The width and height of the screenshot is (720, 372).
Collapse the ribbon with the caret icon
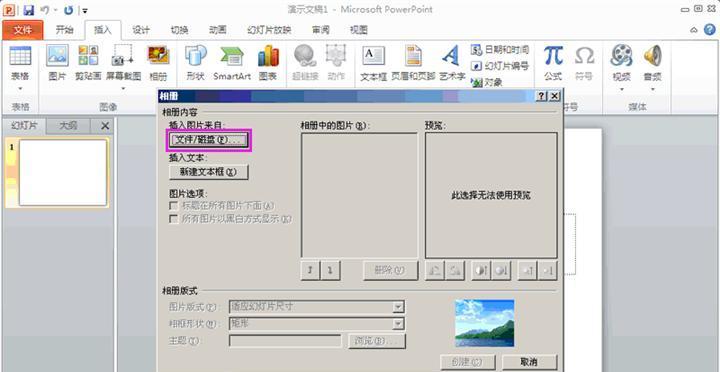694,30
